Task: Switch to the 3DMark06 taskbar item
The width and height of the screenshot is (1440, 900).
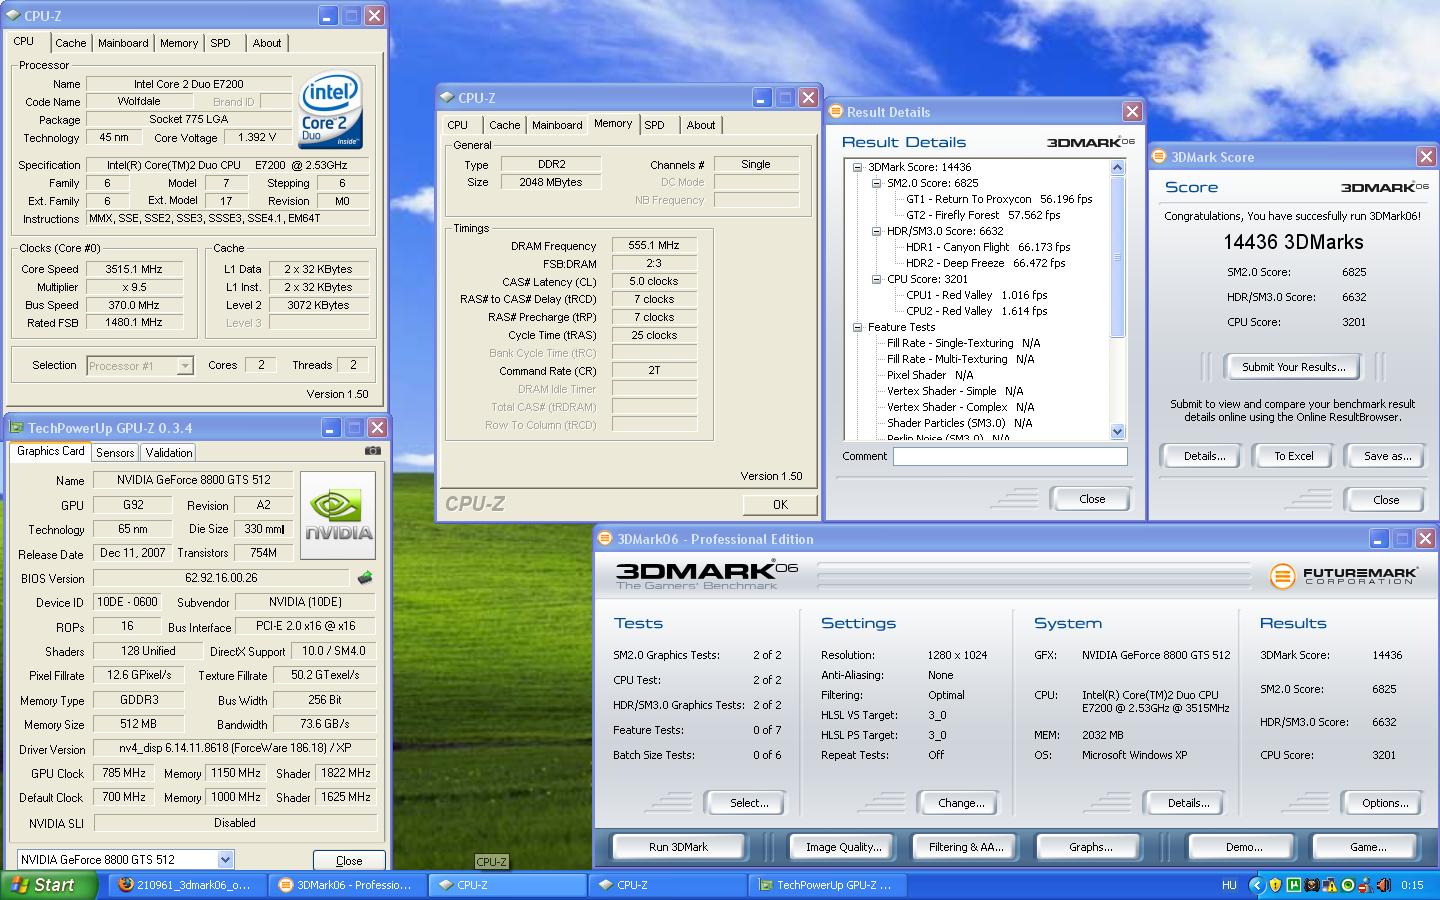Action: 349,885
